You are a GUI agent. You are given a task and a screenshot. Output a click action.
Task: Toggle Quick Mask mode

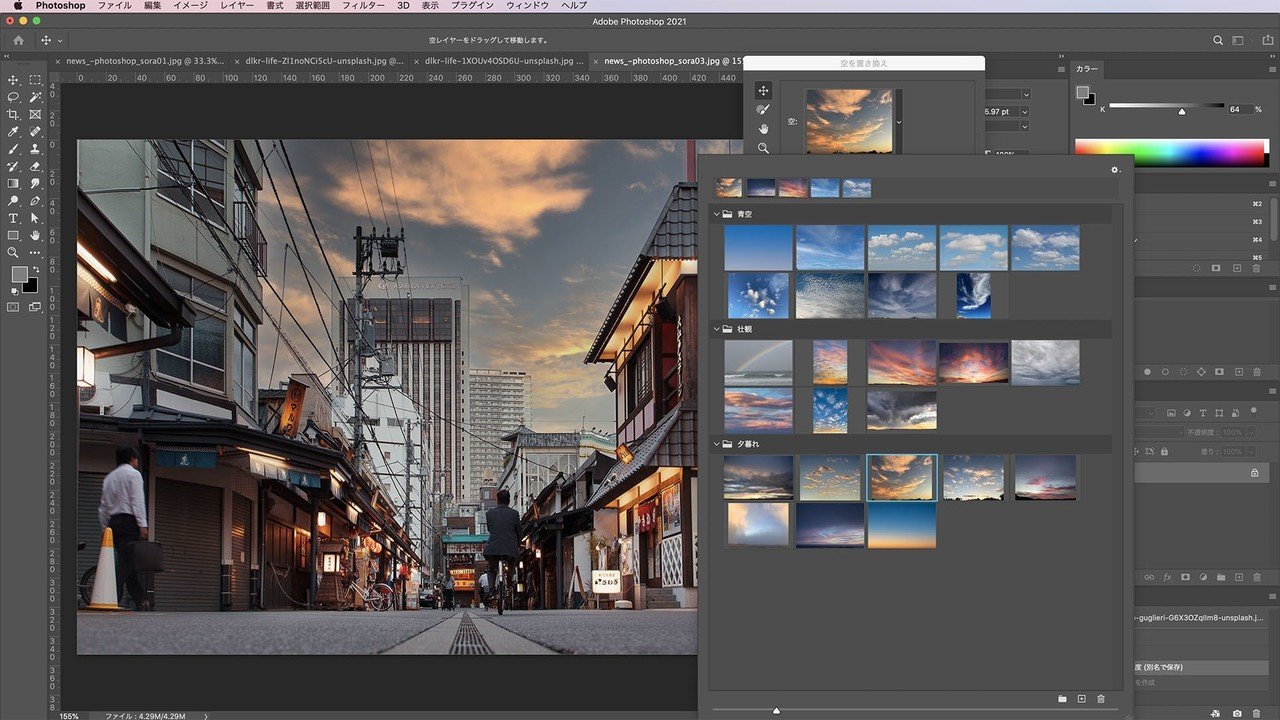[x=14, y=307]
